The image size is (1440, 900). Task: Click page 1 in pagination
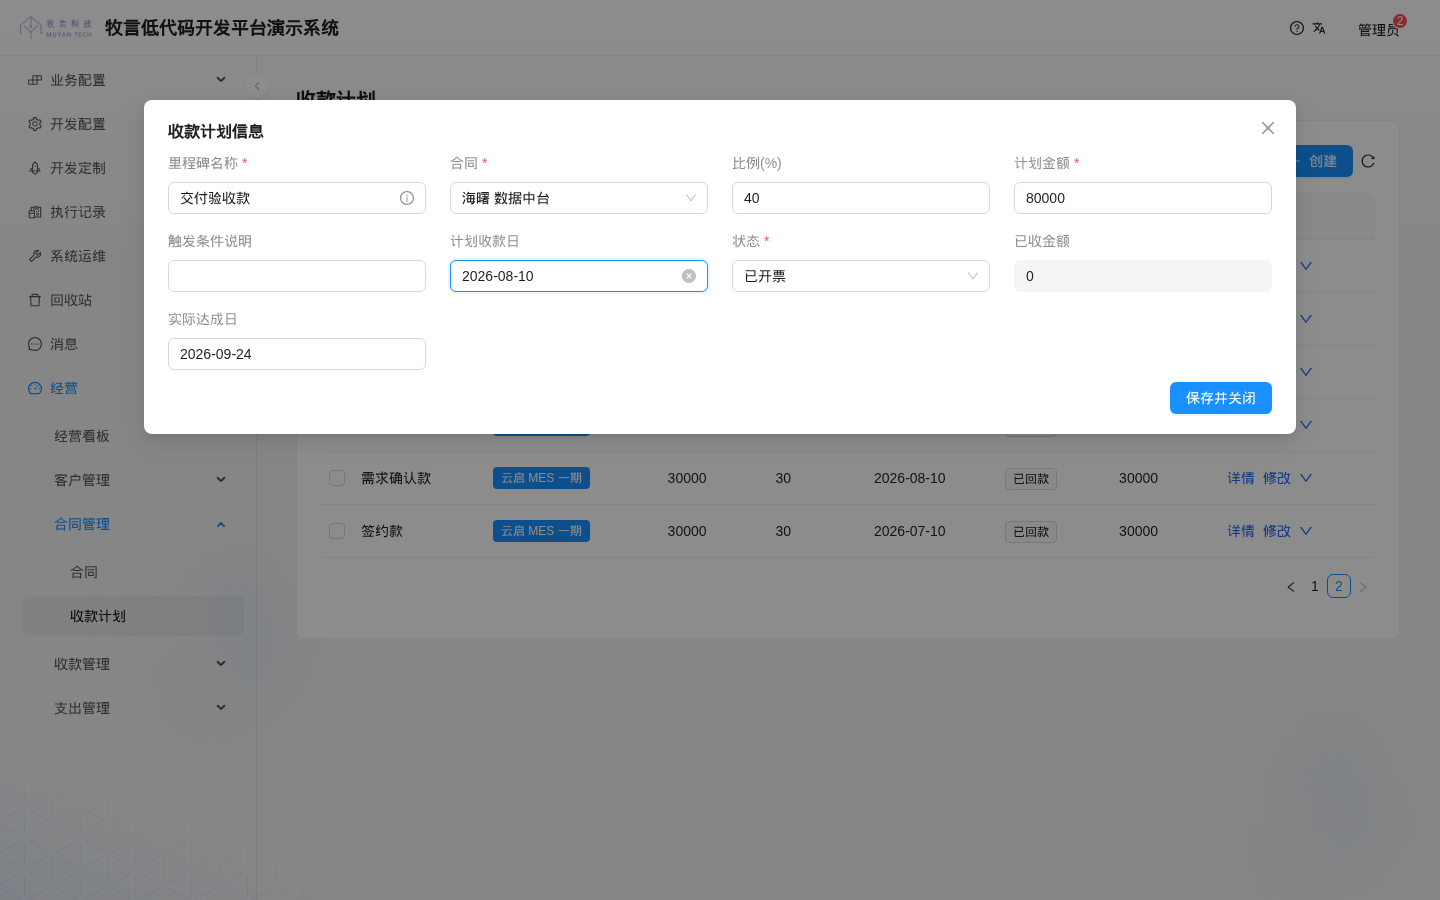point(1315,586)
